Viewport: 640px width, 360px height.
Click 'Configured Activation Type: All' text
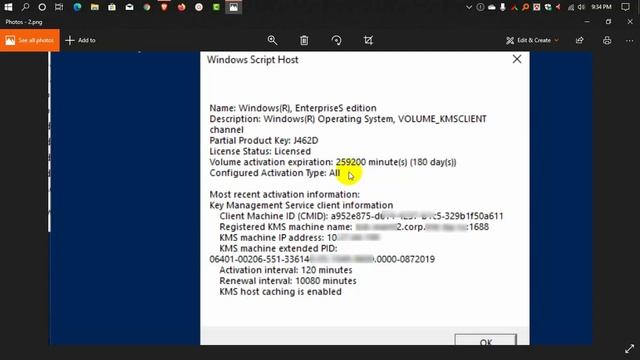point(275,173)
